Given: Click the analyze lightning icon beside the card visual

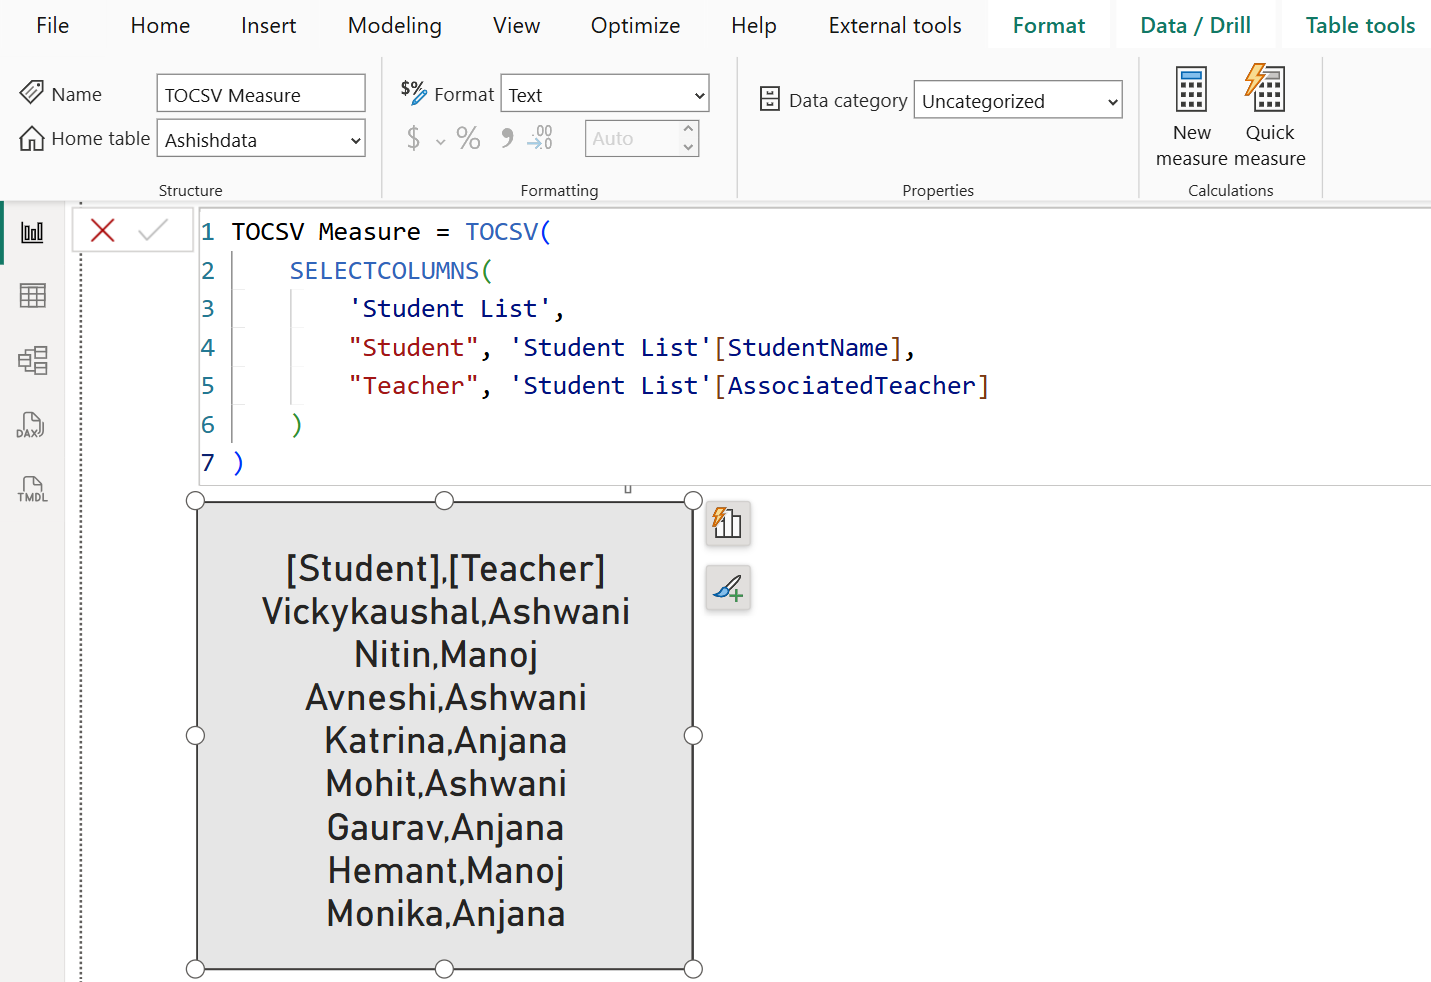Looking at the screenshot, I should pyautogui.click(x=728, y=523).
